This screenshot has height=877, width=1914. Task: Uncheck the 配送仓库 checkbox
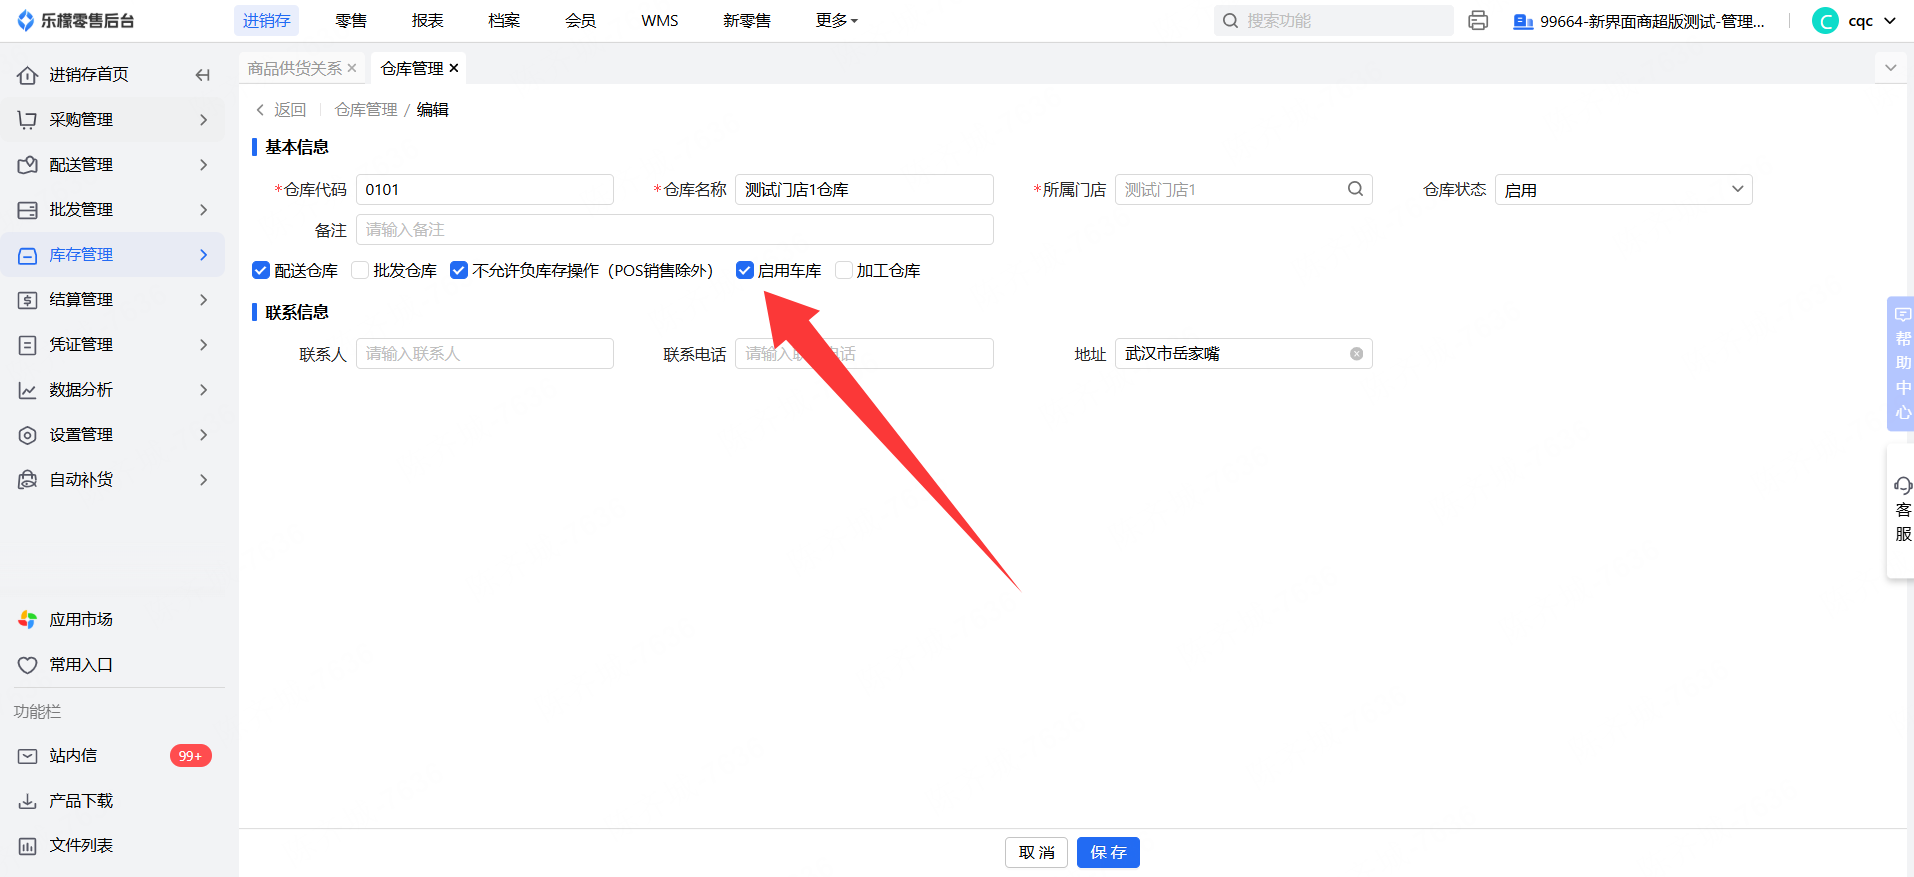click(x=261, y=270)
